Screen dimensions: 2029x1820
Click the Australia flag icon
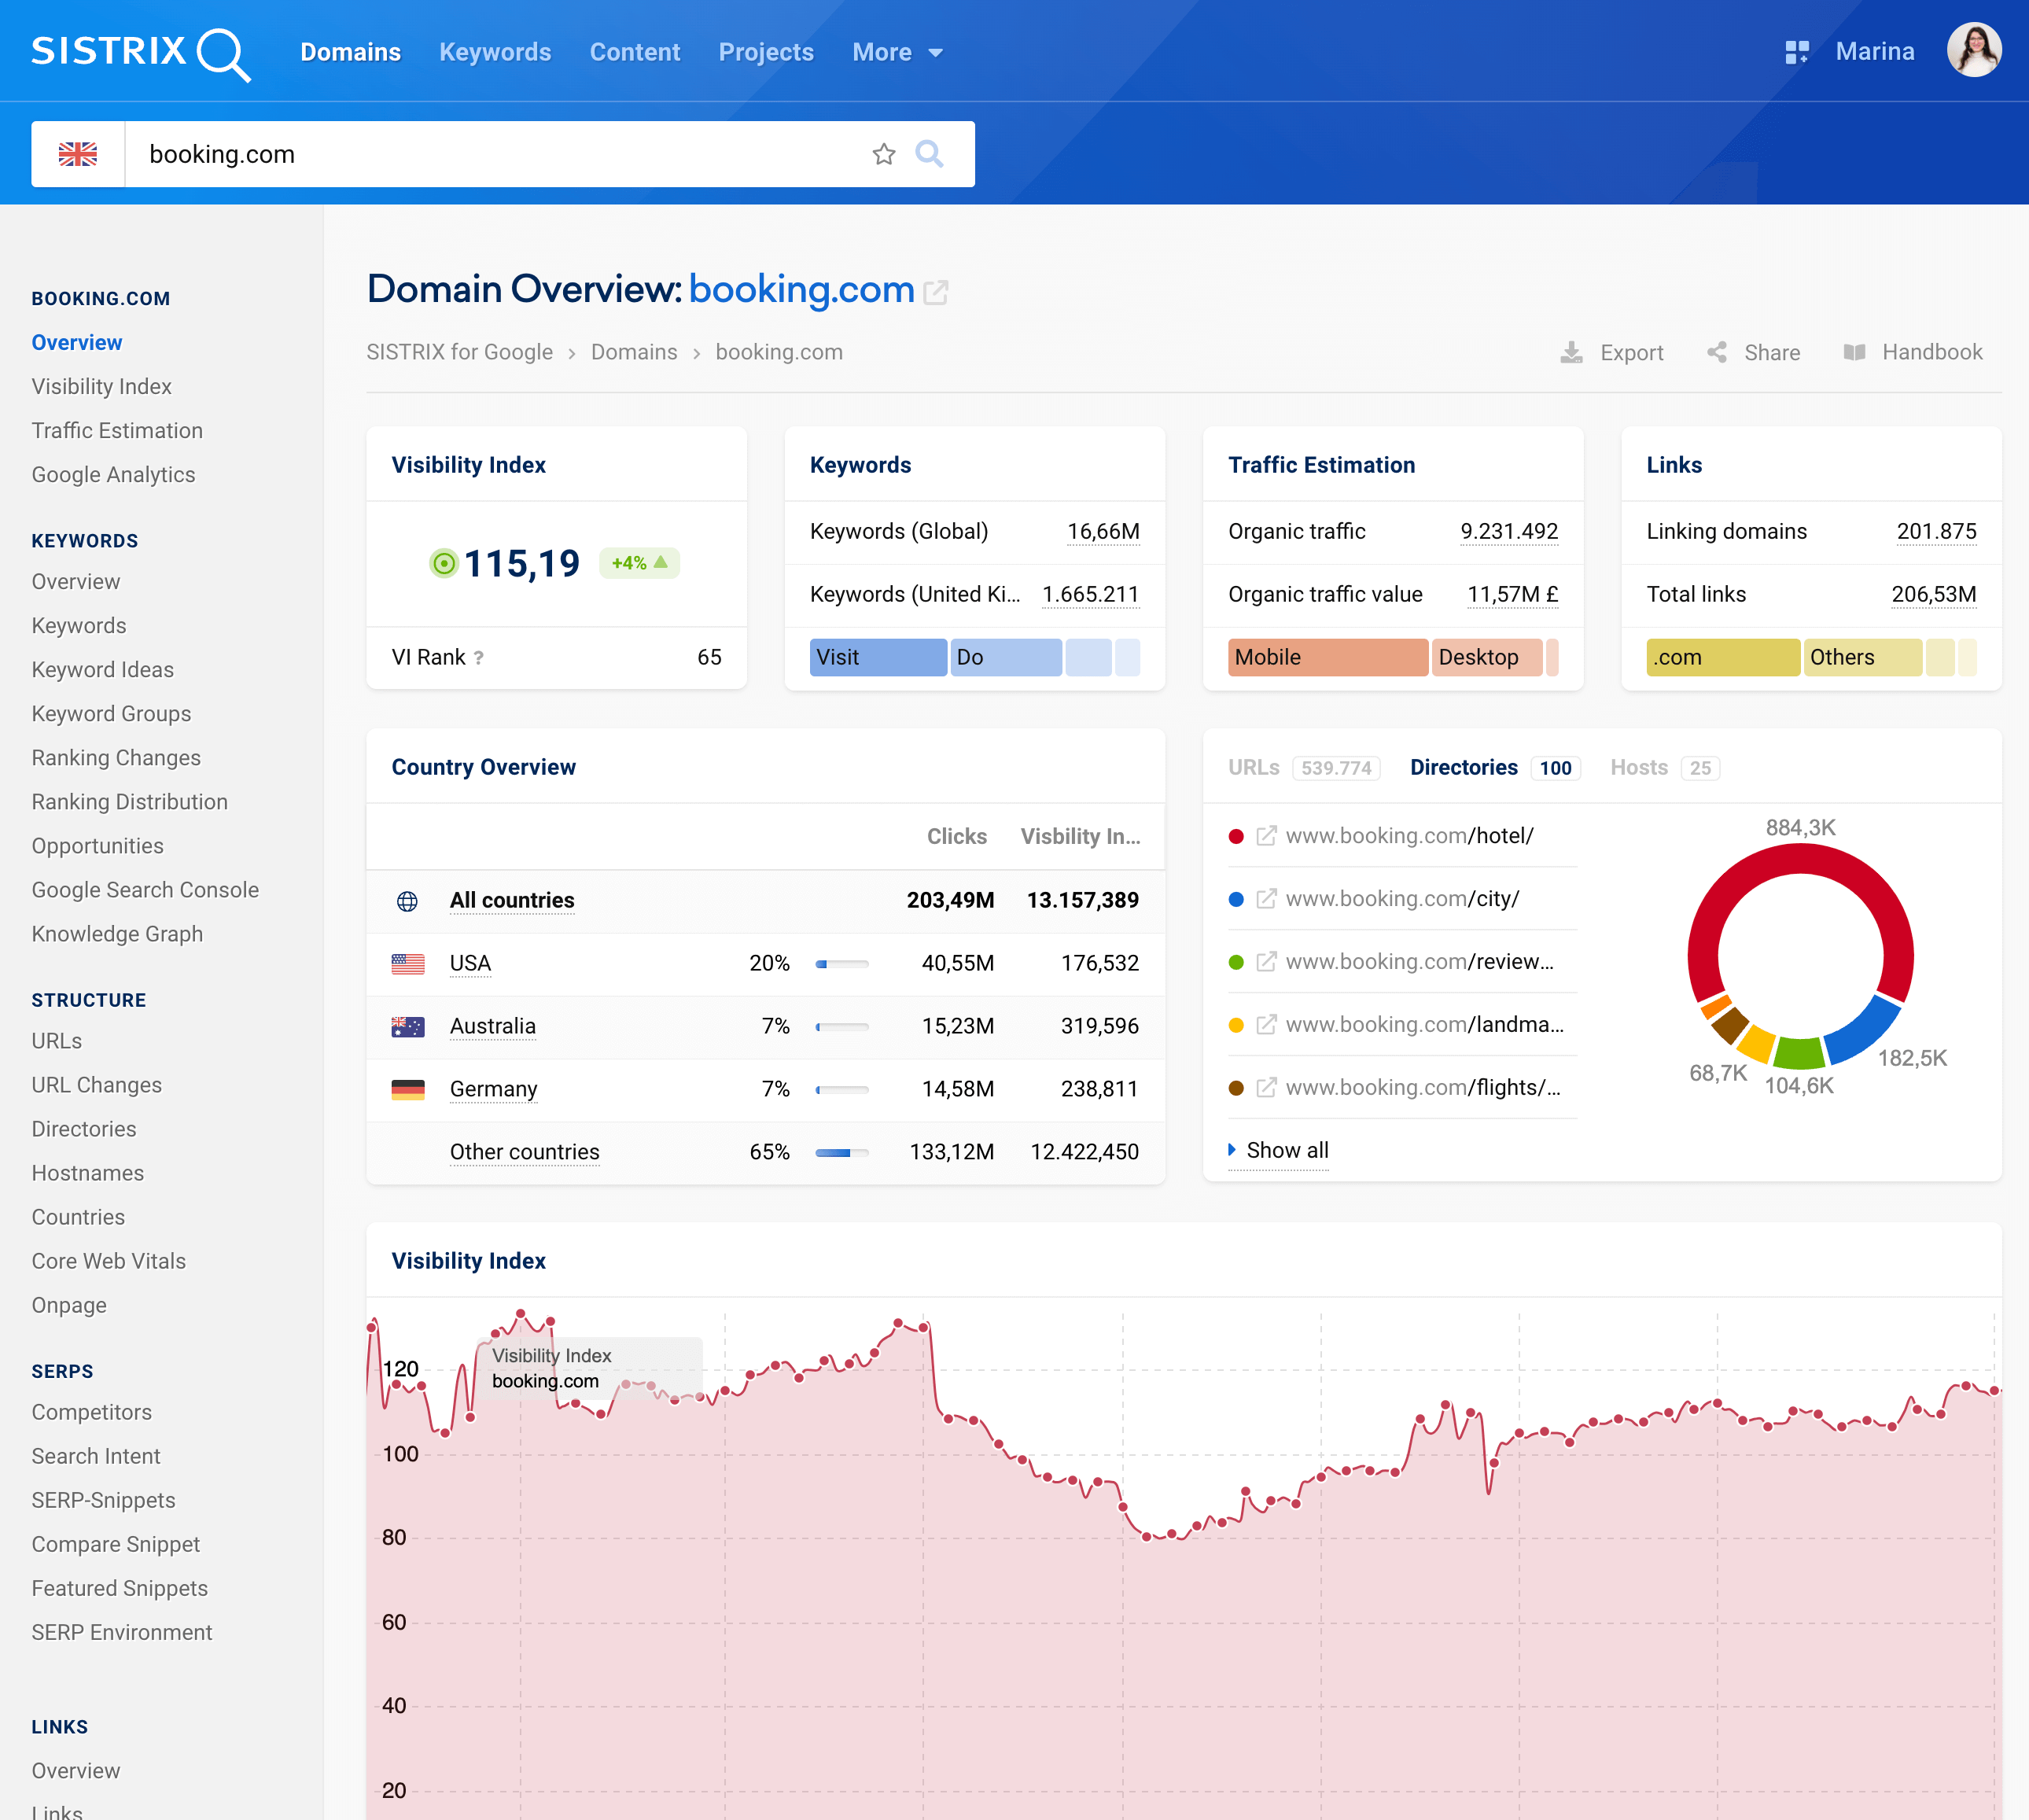(407, 1027)
